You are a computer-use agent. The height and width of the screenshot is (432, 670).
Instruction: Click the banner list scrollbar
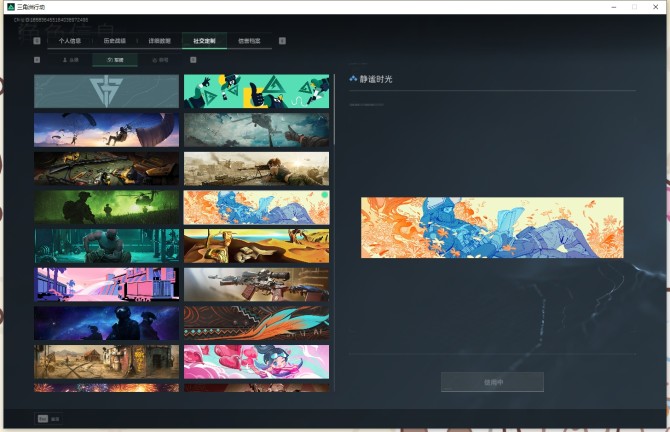334,110
